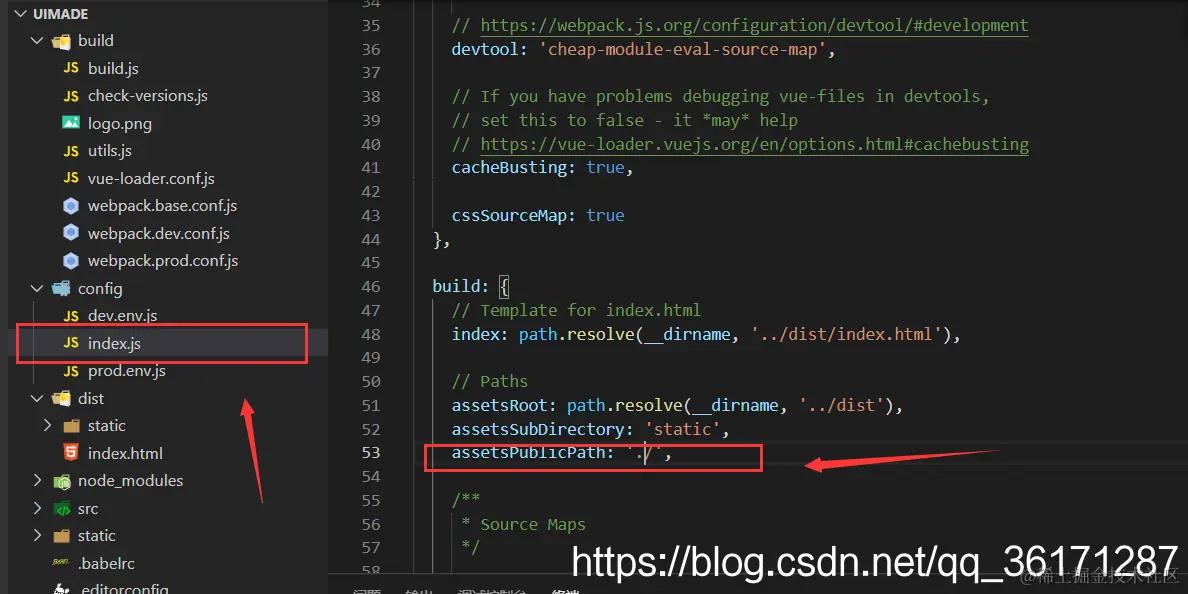Image resolution: width=1188 pixels, height=594 pixels.
Task: Click the JS icon of index.js
Action: (71, 343)
